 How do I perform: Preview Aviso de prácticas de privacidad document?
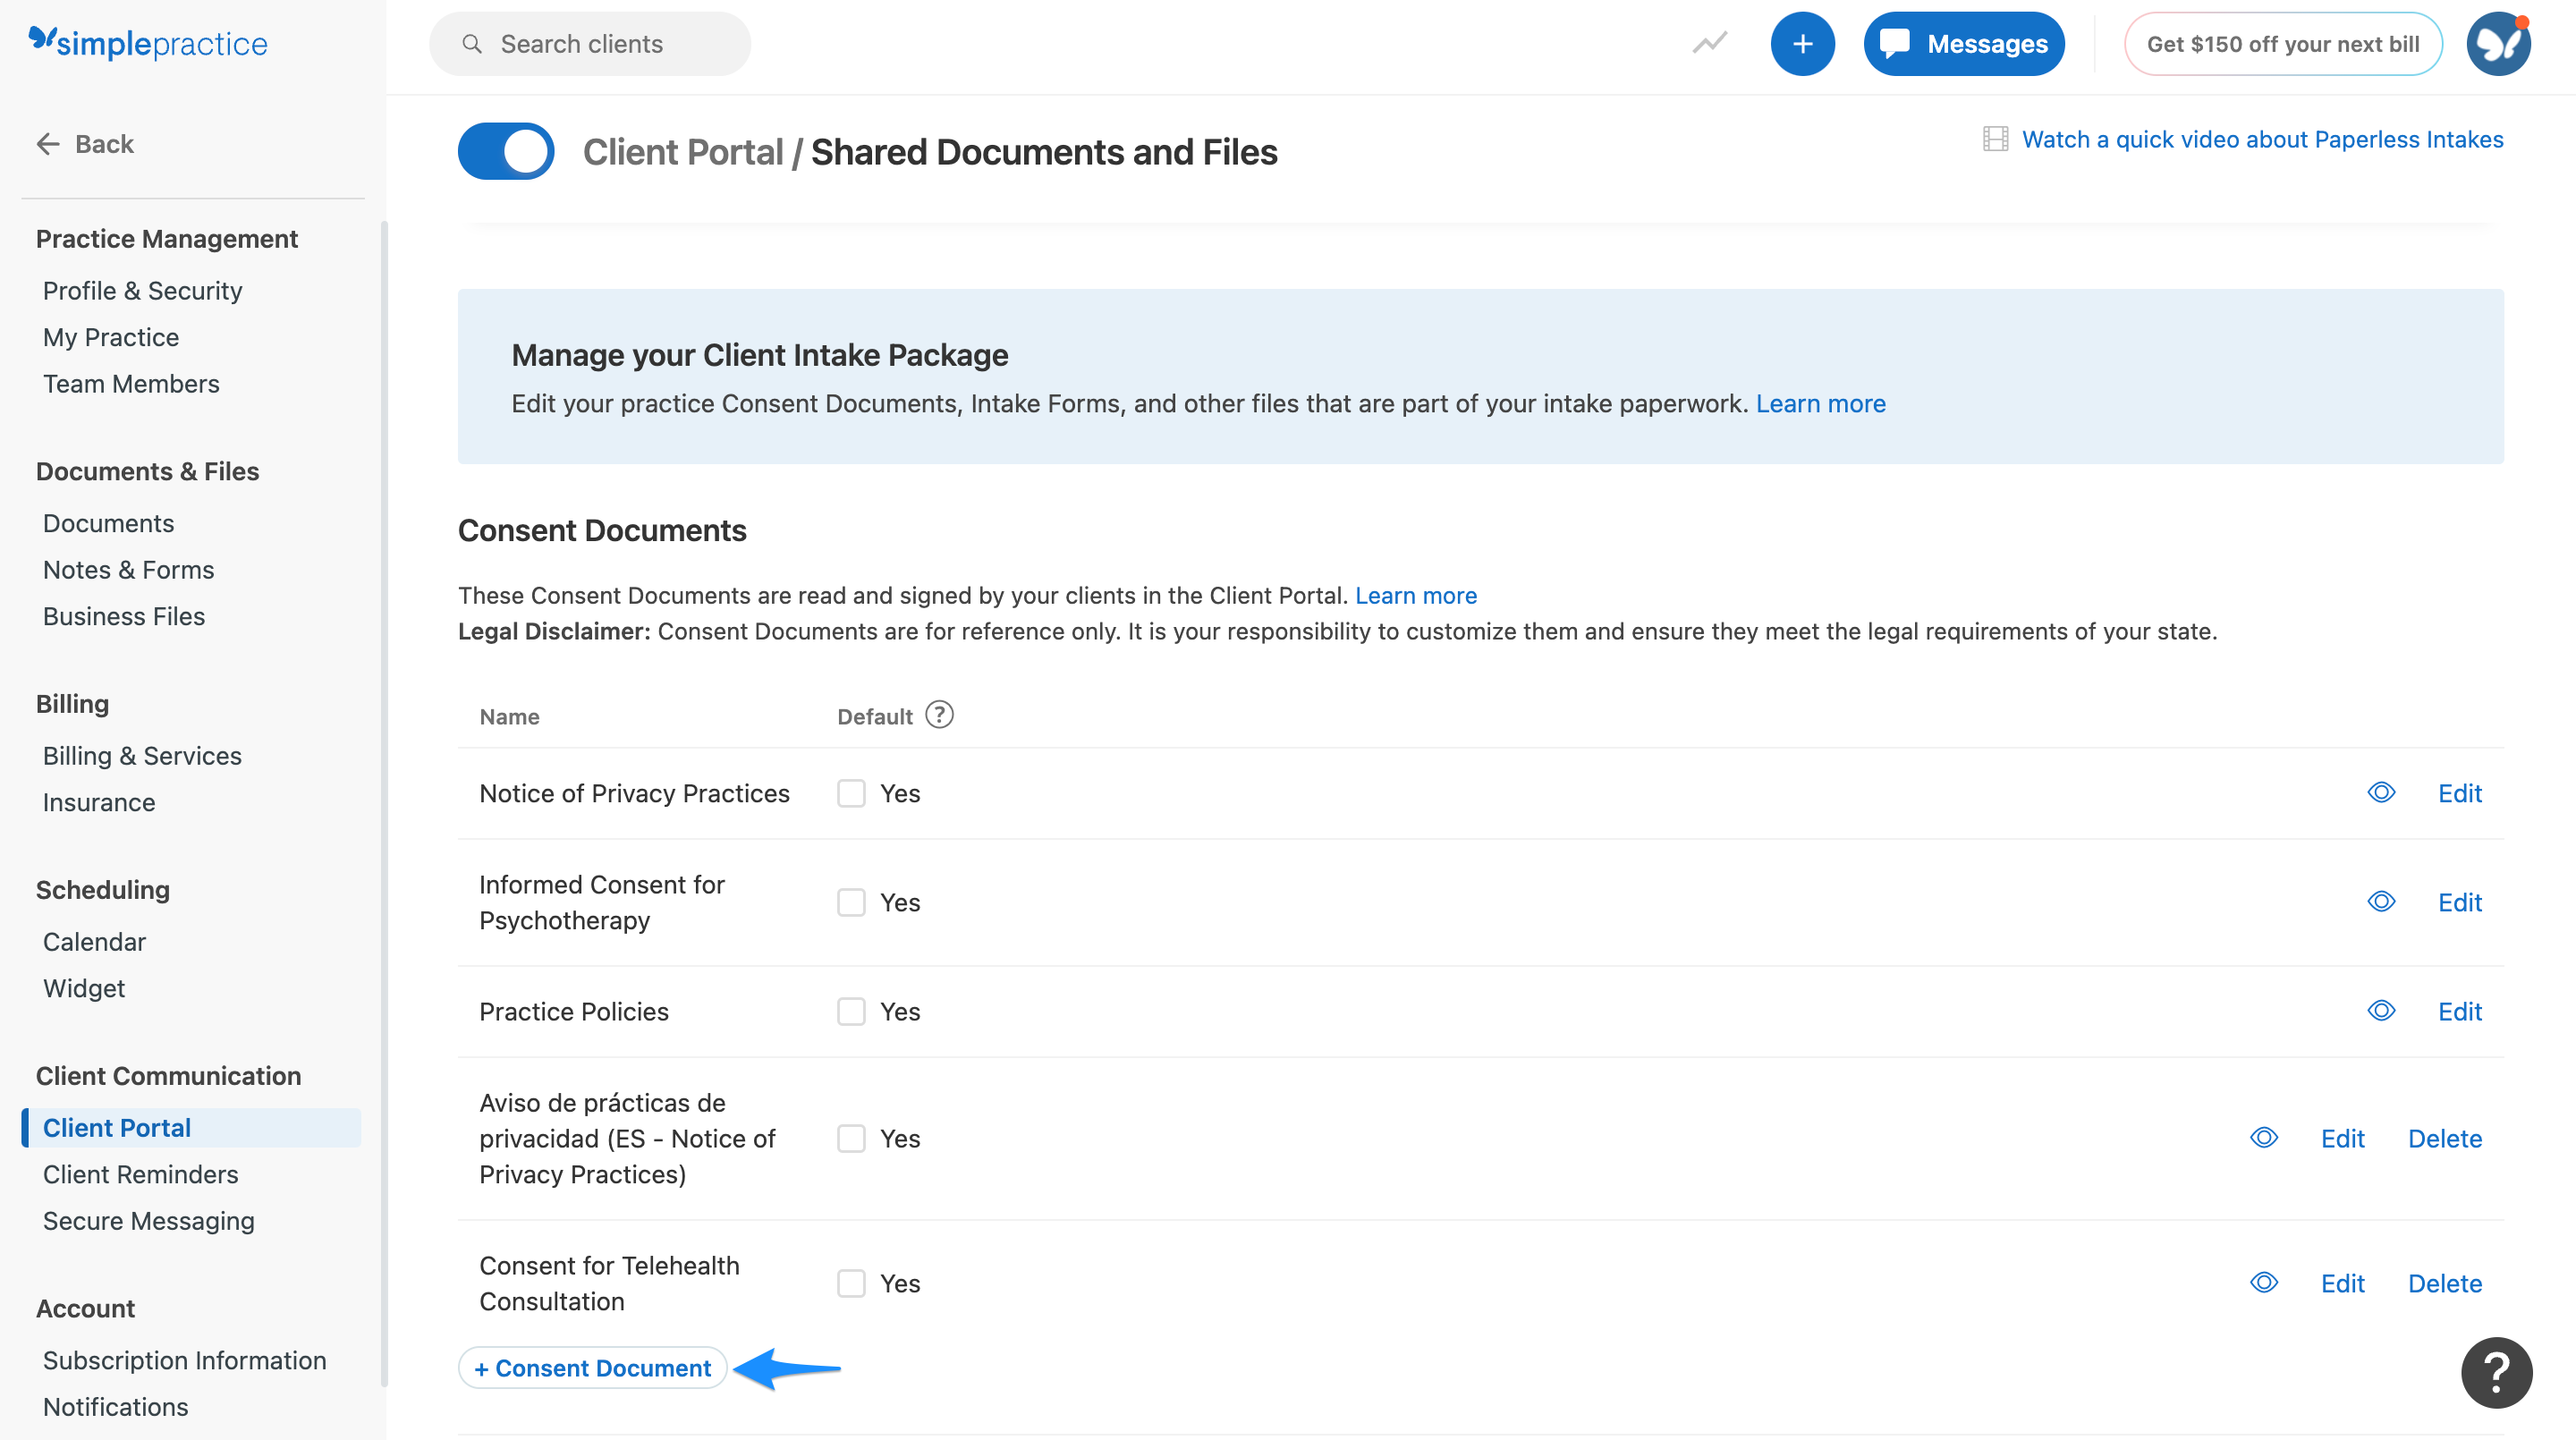point(2264,1138)
